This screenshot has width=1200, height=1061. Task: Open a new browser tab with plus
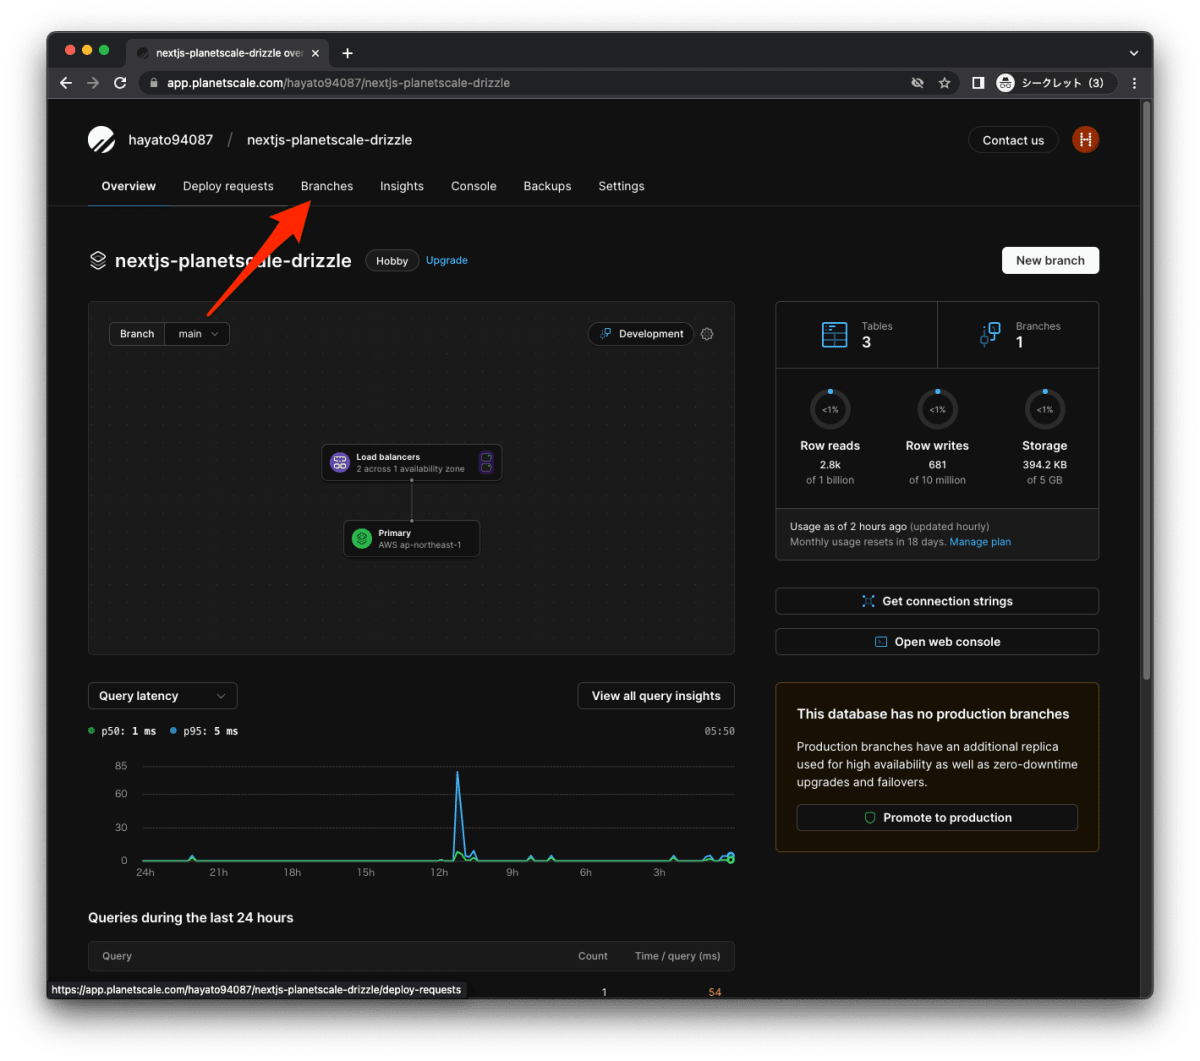347,53
